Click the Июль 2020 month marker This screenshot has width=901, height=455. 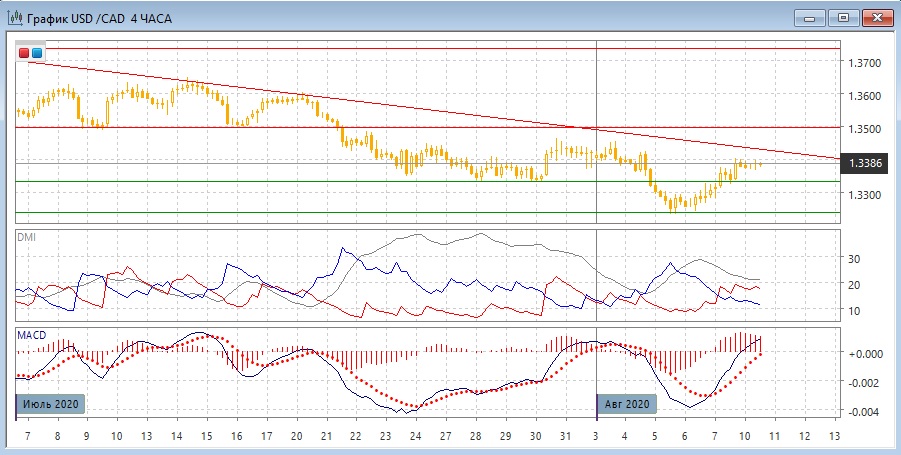click(x=50, y=404)
